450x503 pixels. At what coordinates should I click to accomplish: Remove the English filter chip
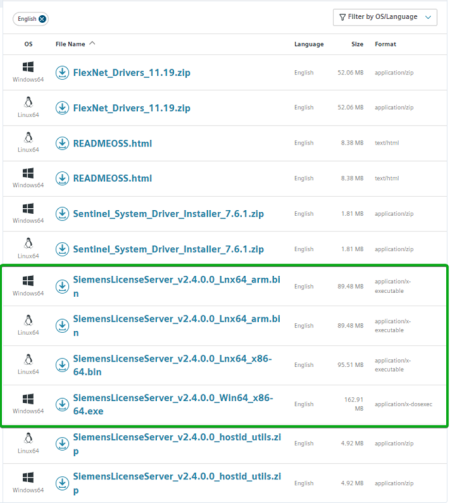pos(42,19)
